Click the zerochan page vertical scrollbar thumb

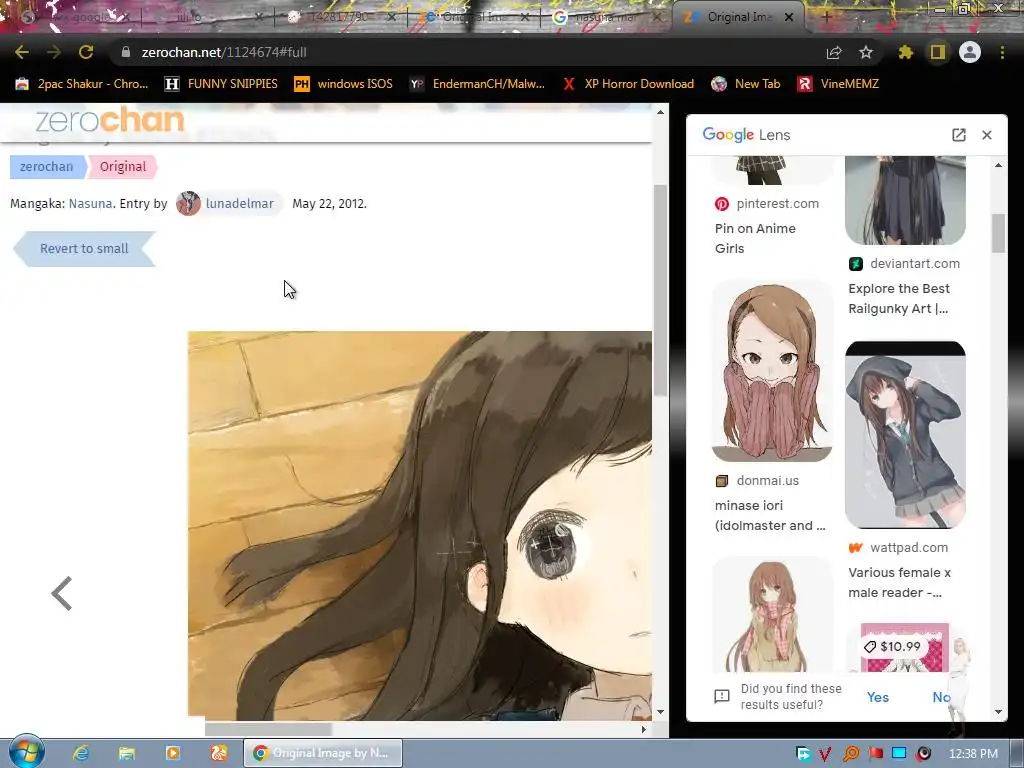click(x=660, y=290)
